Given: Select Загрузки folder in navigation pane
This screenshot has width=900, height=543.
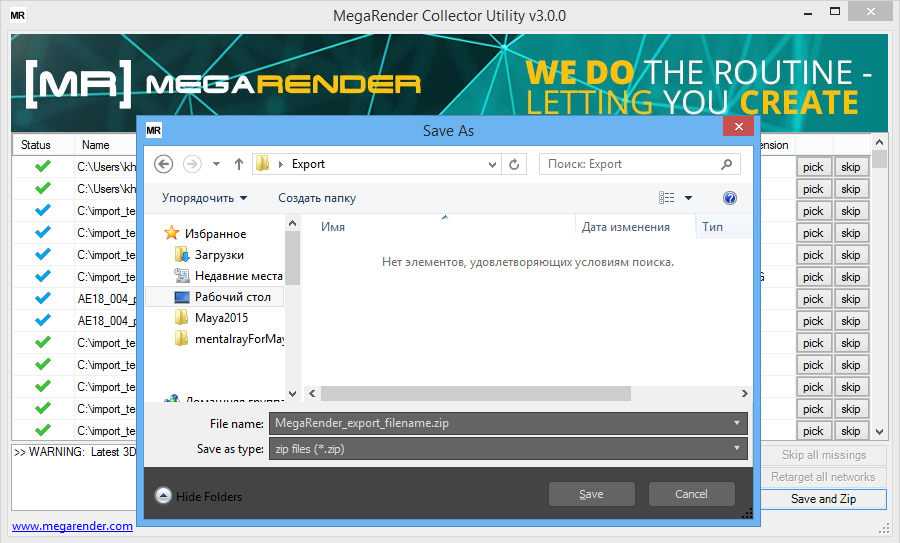Looking at the screenshot, I should pos(219,255).
